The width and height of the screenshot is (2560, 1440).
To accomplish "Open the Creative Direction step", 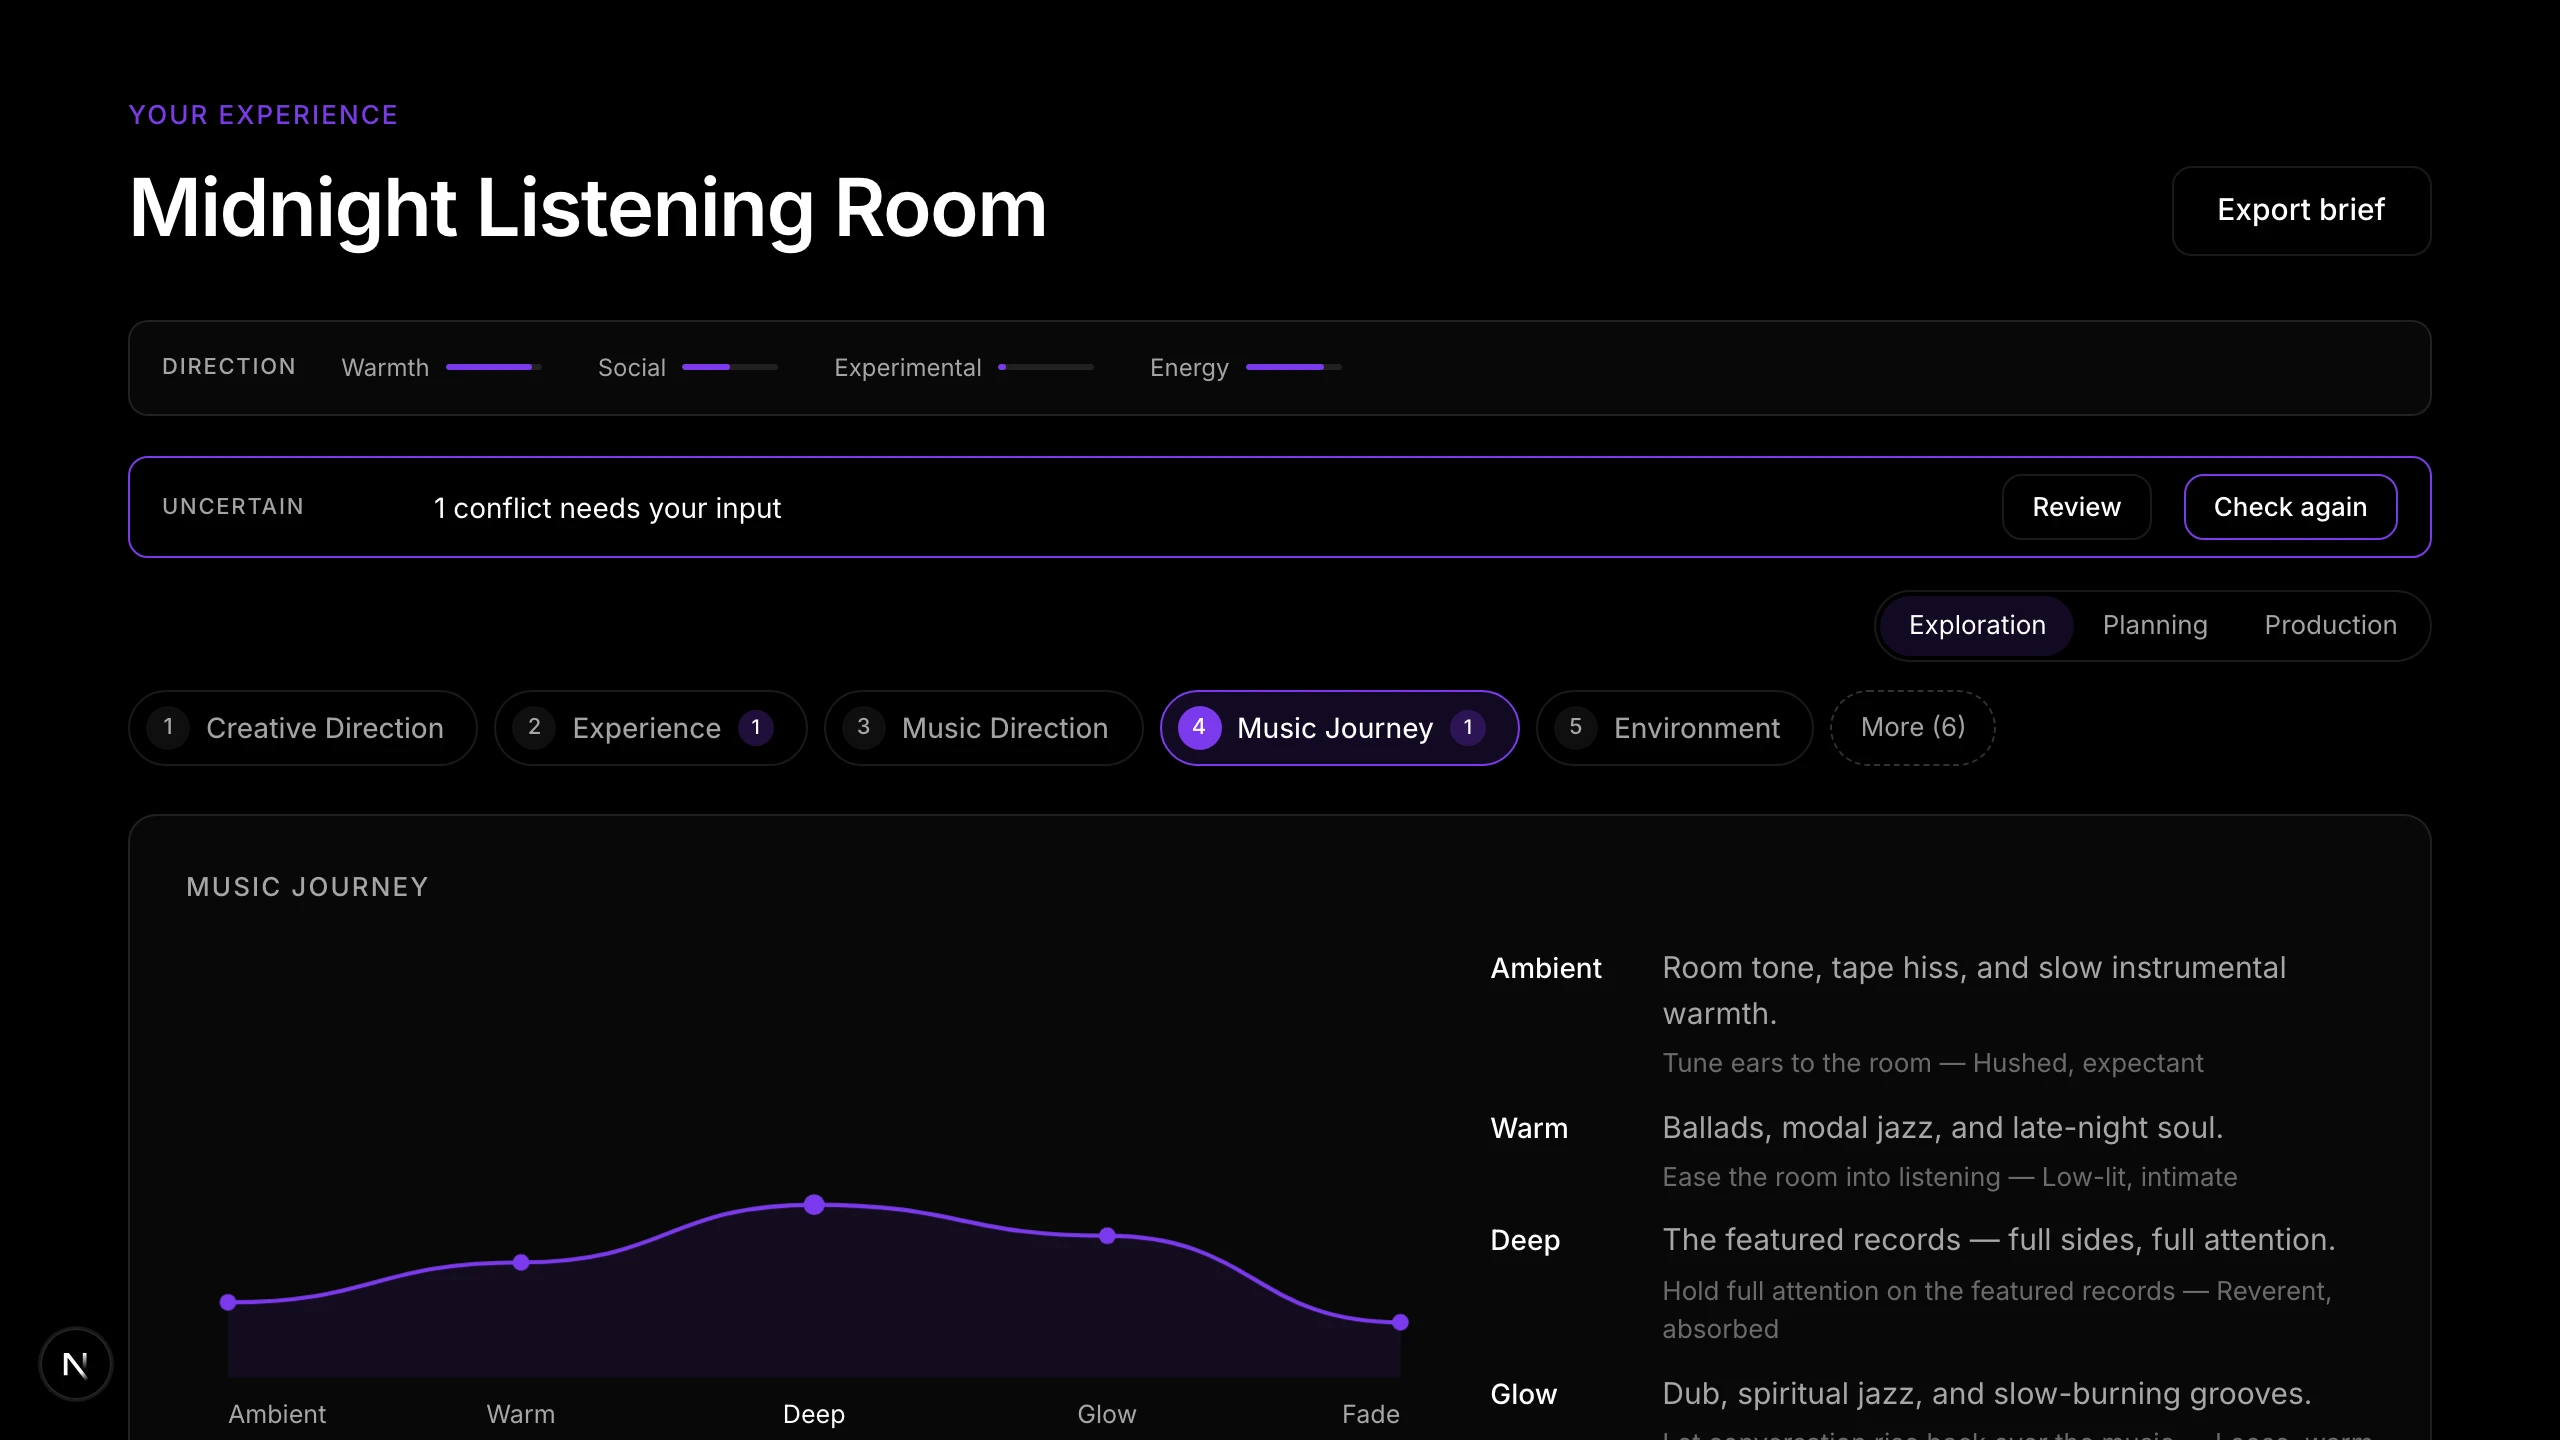I will [x=303, y=728].
